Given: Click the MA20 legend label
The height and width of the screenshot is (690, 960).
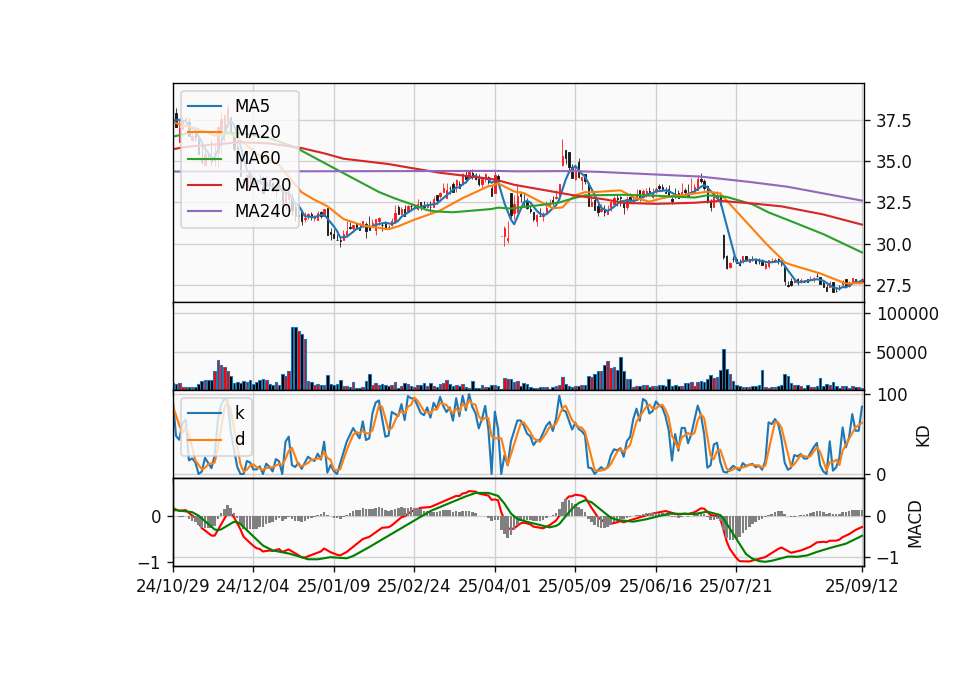Looking at the screenshot, I should [257, 132].
